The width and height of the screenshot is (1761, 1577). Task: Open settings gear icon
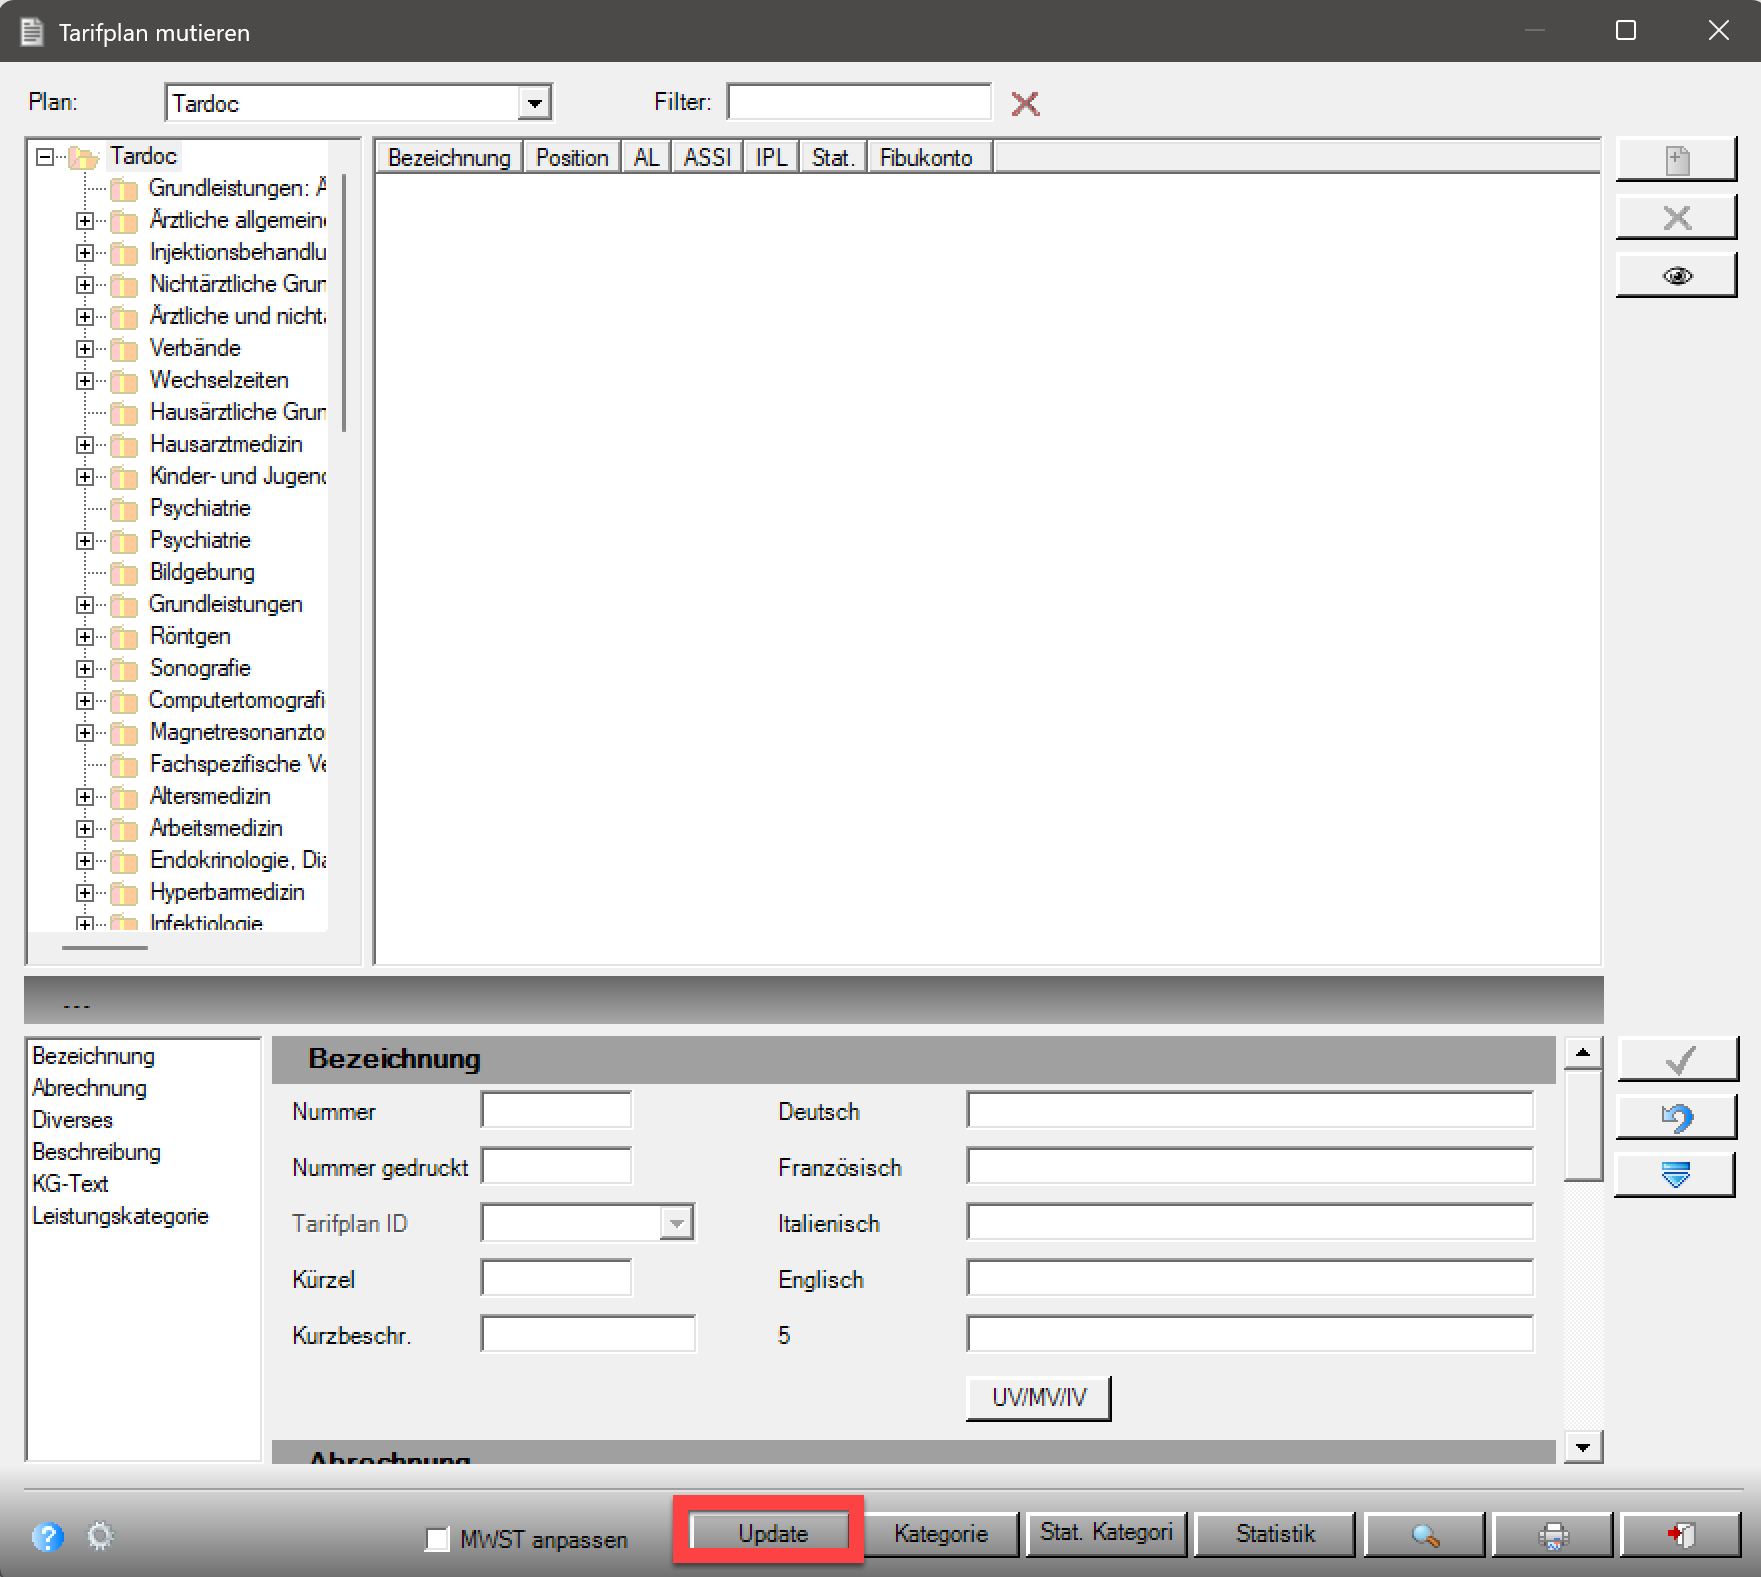pos(100,1535)
